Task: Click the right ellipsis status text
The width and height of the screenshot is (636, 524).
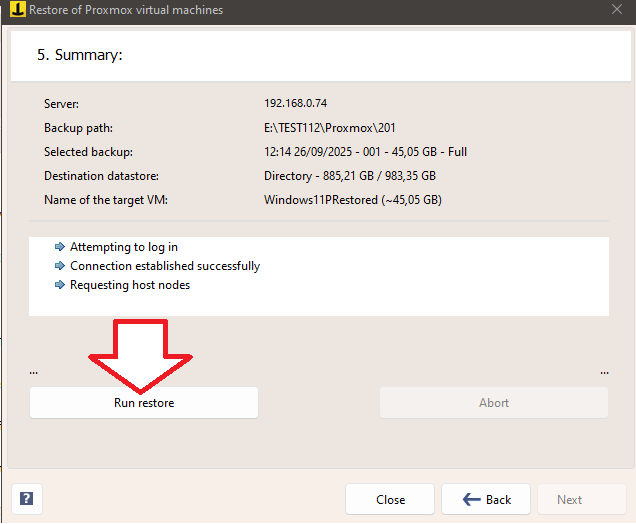Action: tap(604, 371)
